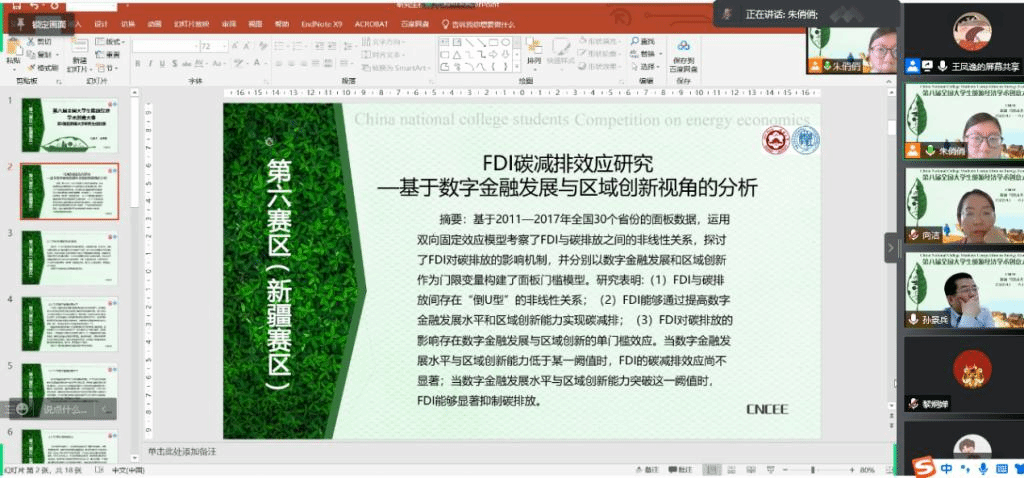Click the Undo icon in quick access toolbar
The width and height of the screenshot is (1024, 478).
pos(35,5)
